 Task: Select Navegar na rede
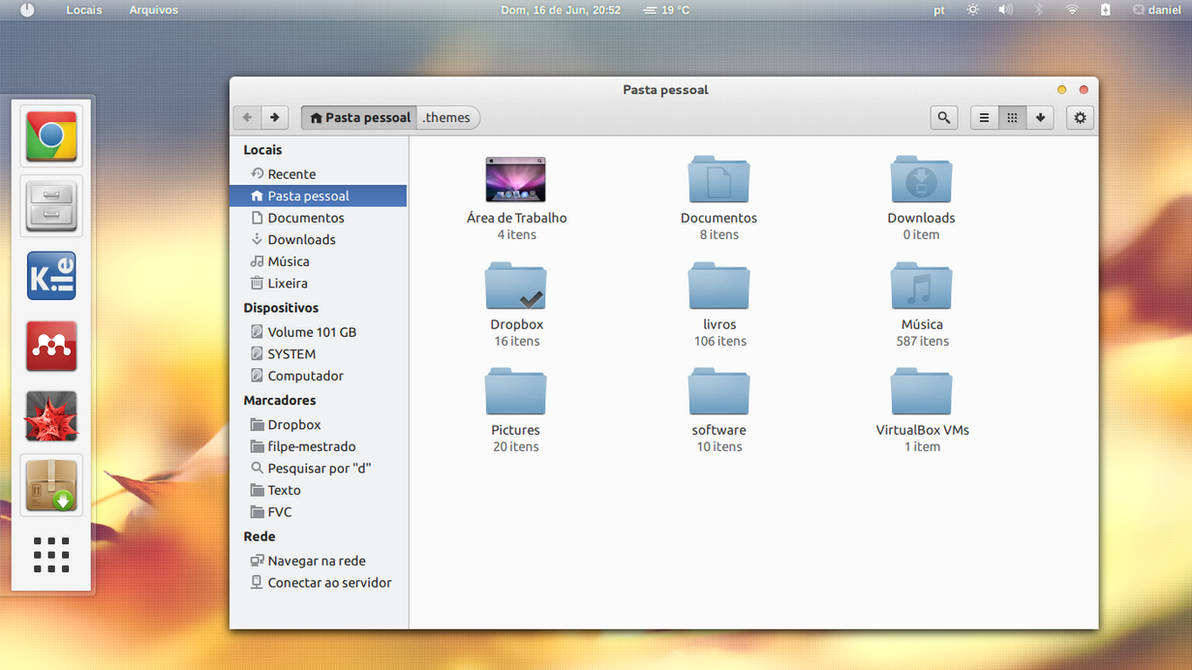318,560
